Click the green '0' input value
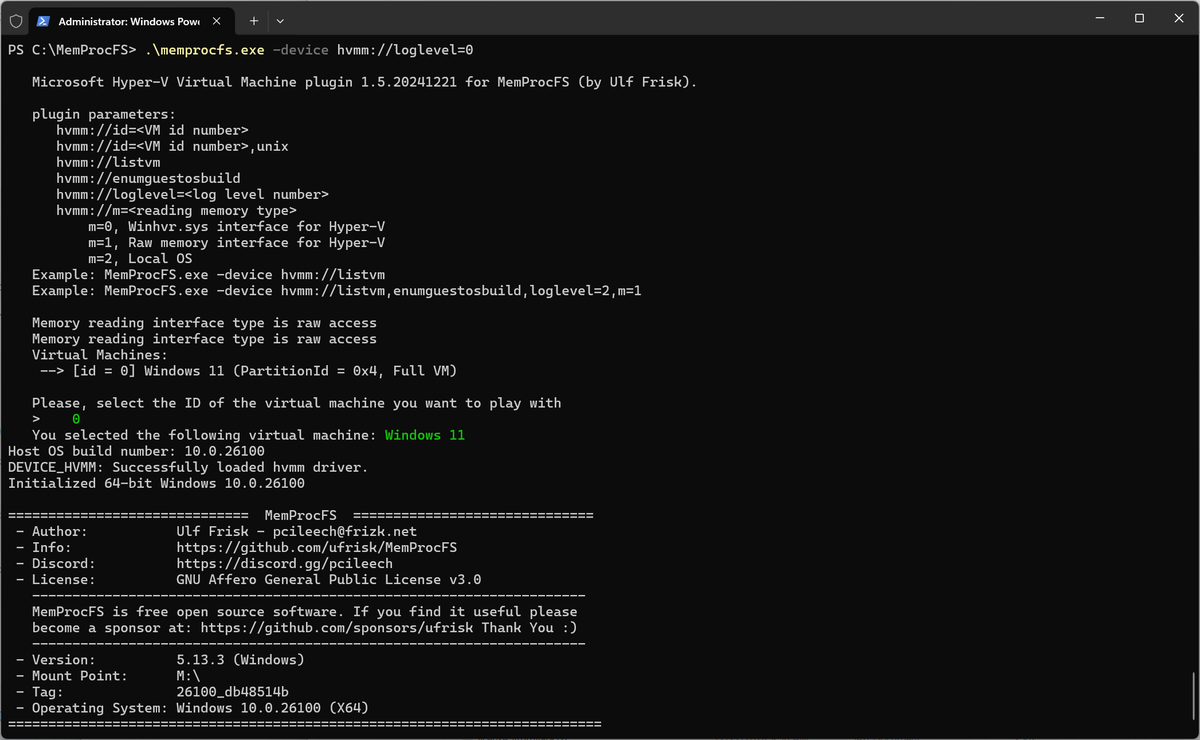This screenshot has height=740, width=1200. coord(76,419)
